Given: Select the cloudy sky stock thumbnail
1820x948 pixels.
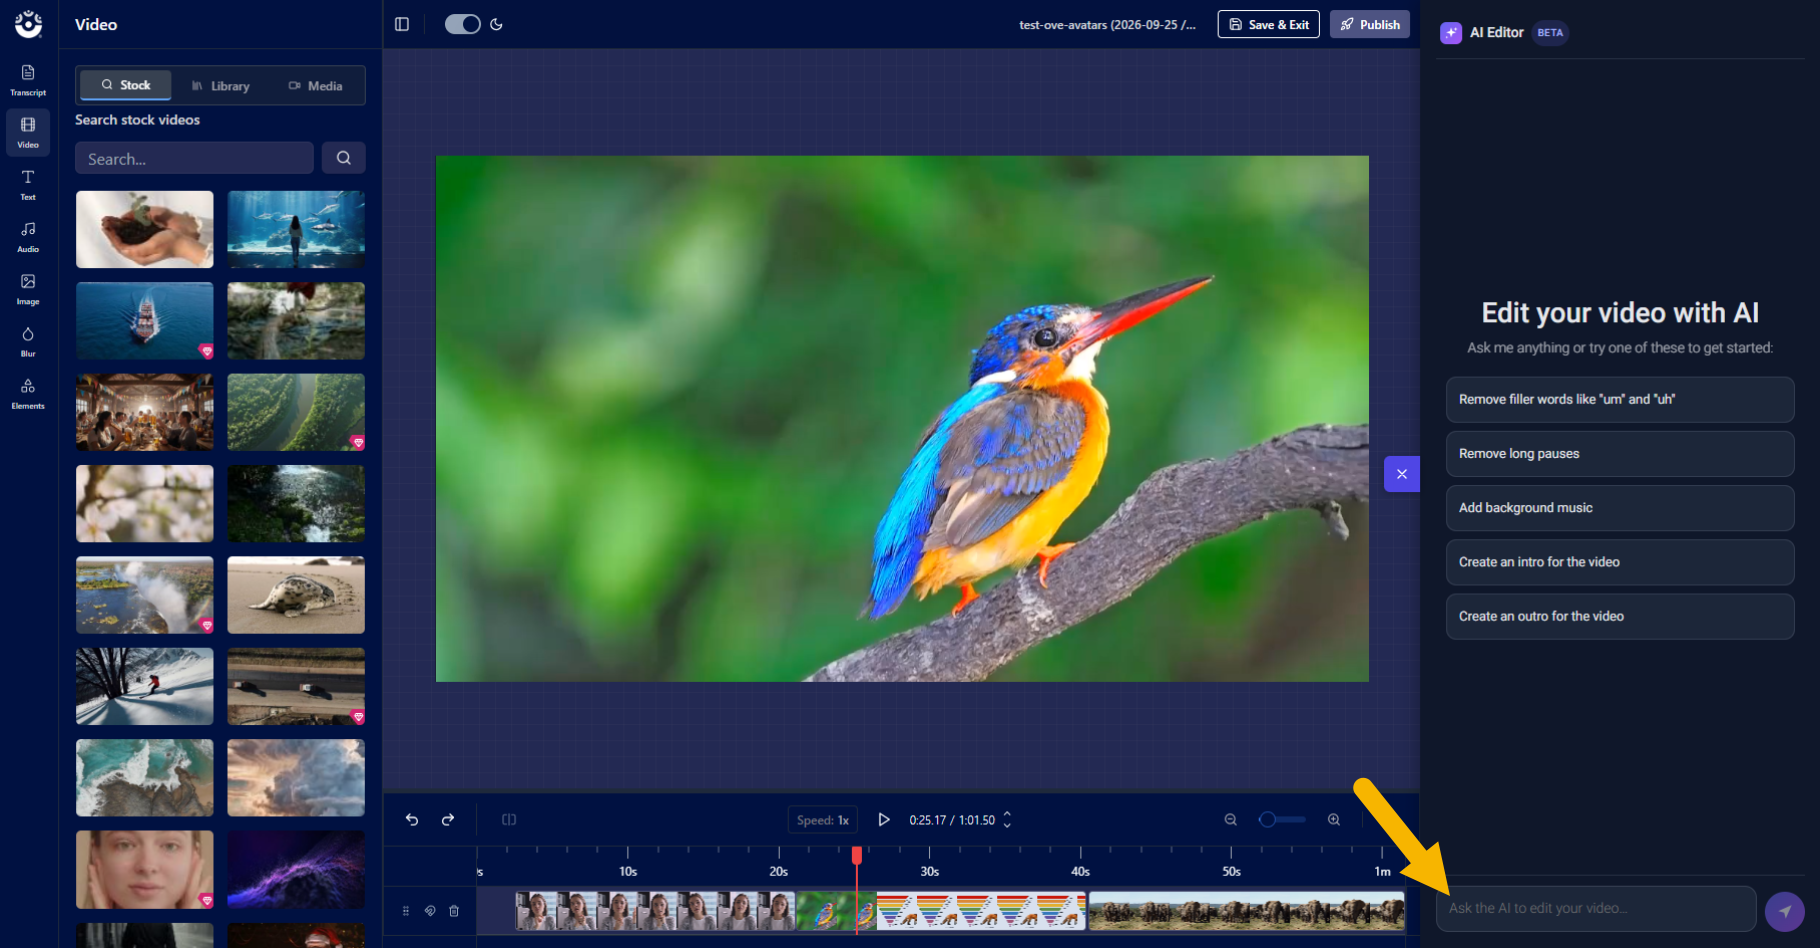Looking at the screenshot, I should coord(296,778).
